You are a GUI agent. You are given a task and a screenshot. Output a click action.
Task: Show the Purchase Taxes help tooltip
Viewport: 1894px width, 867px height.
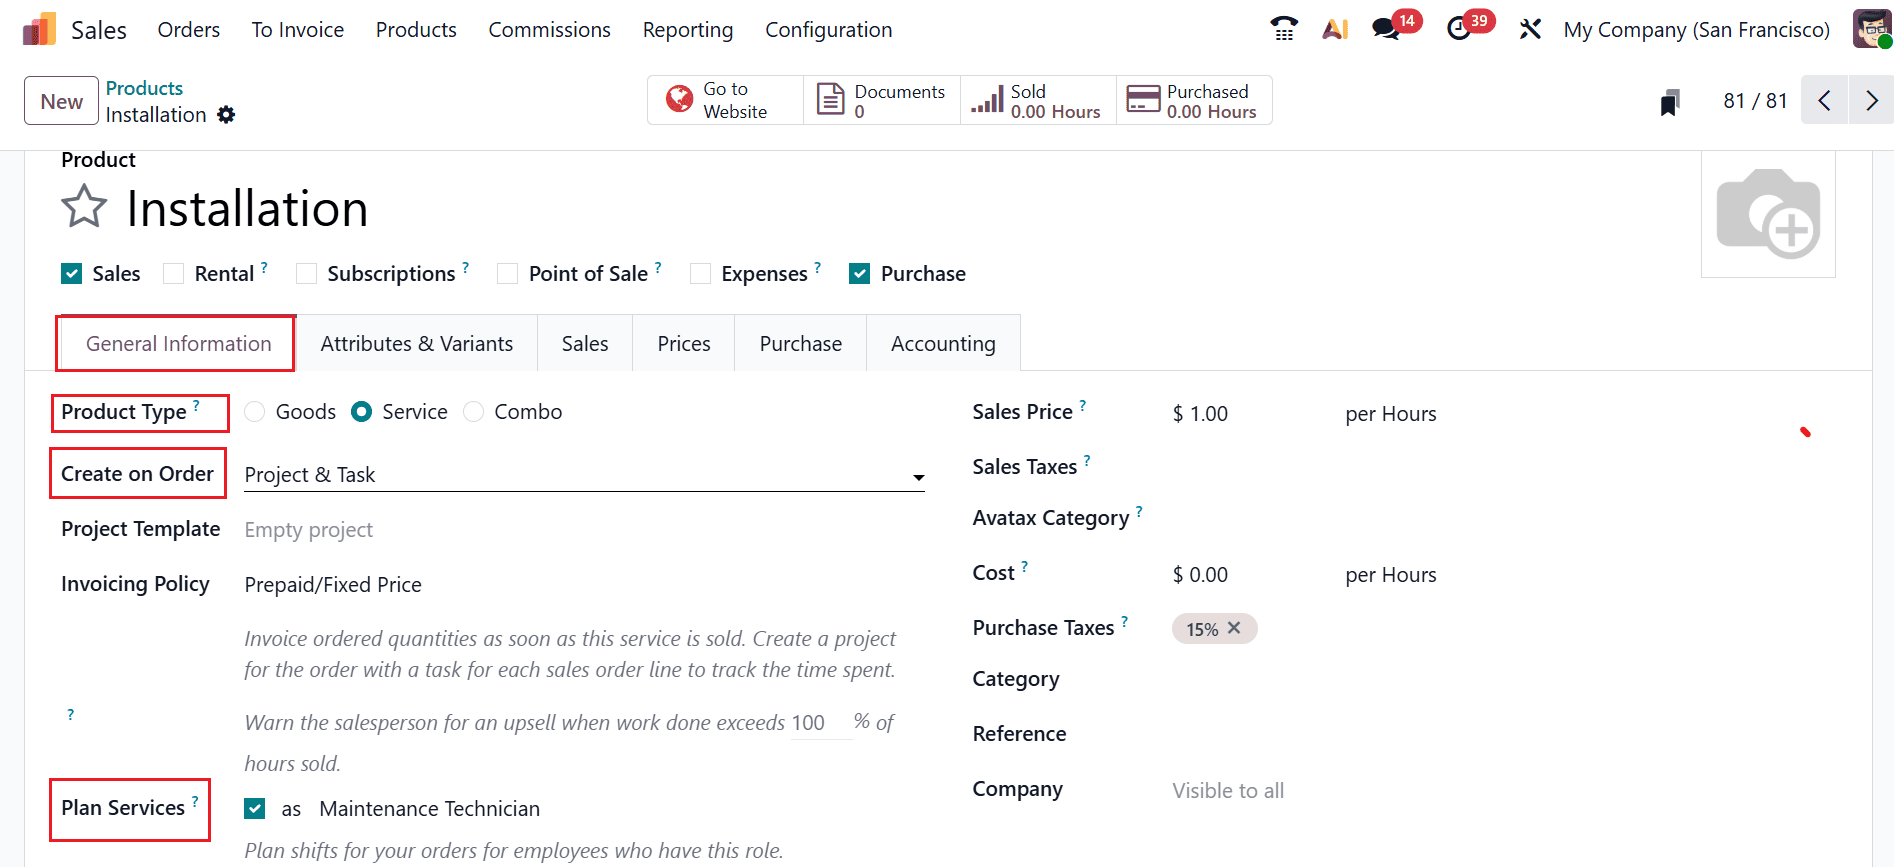coord(1124,621)
